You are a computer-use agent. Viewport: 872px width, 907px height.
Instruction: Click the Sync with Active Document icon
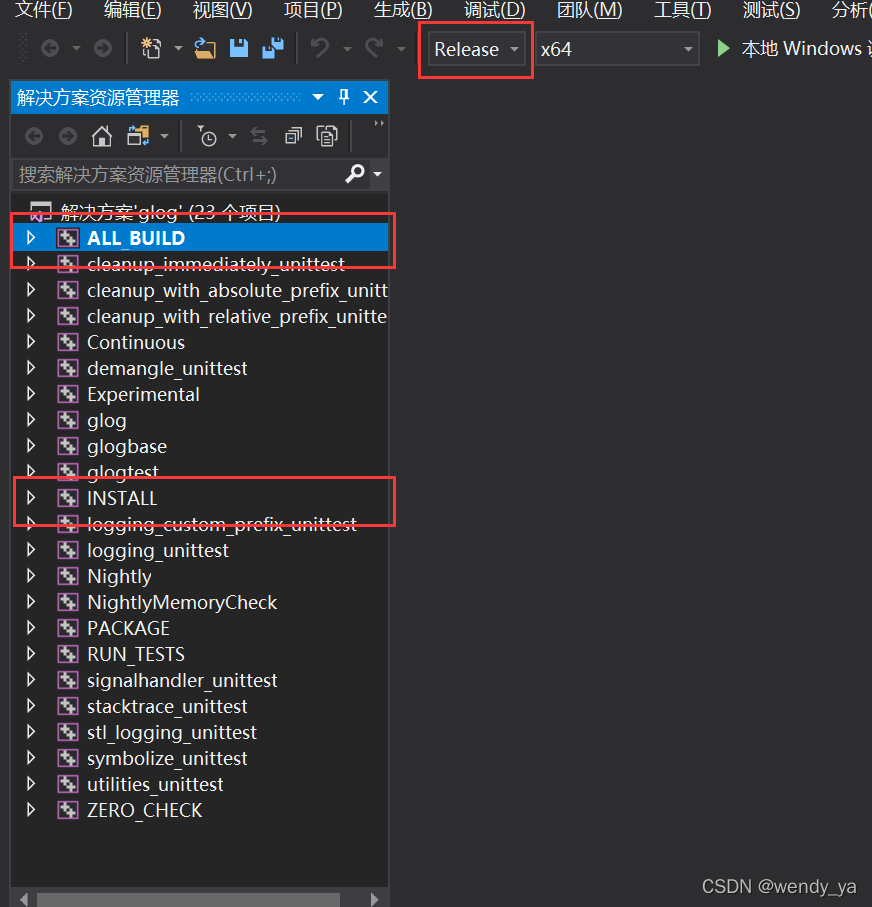pyautogui.click(x=259, y=136)
